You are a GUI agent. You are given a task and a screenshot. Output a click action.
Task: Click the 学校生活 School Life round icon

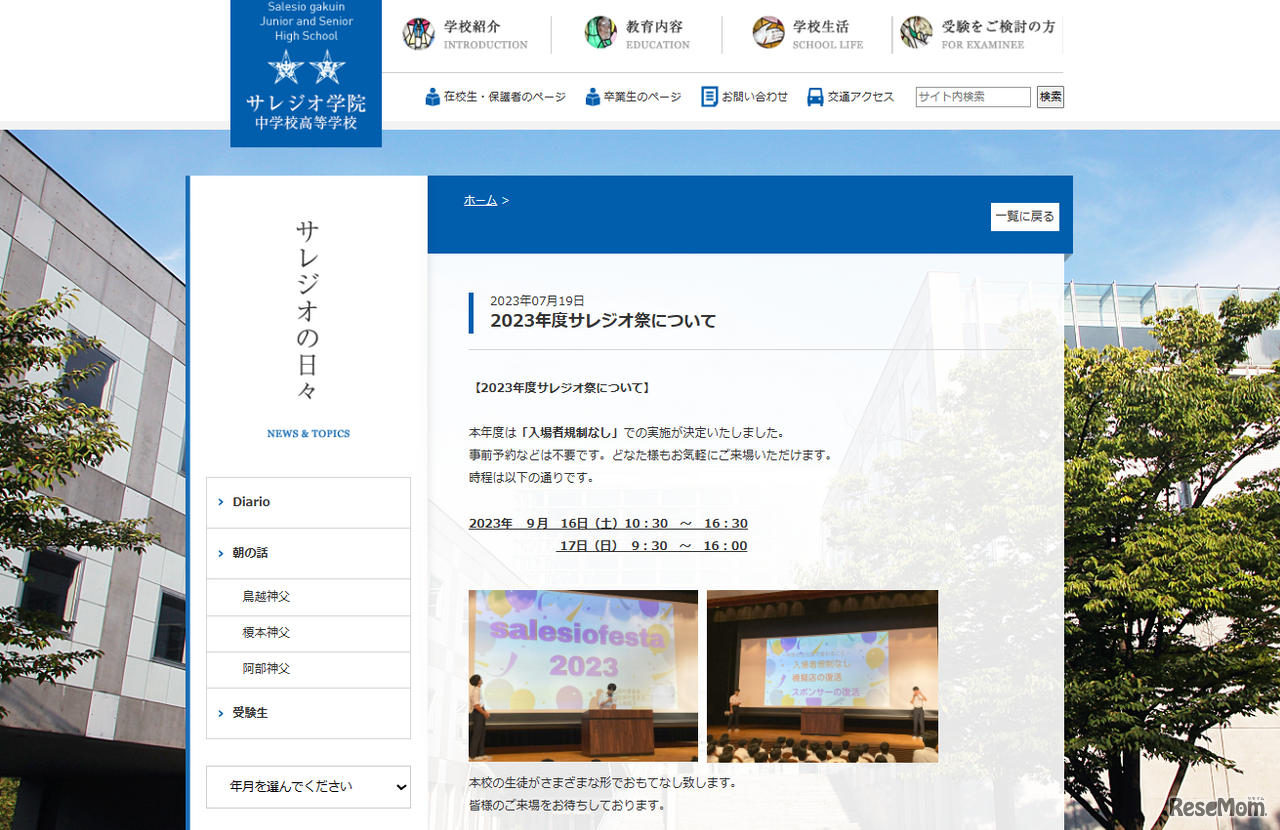pos(768,33)
